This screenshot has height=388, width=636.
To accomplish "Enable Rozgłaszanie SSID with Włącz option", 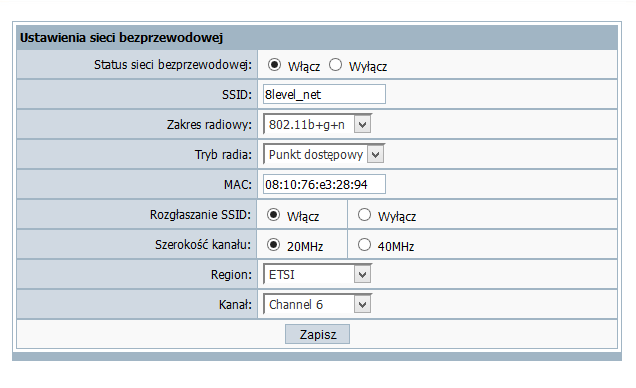I will click(273, 215).
